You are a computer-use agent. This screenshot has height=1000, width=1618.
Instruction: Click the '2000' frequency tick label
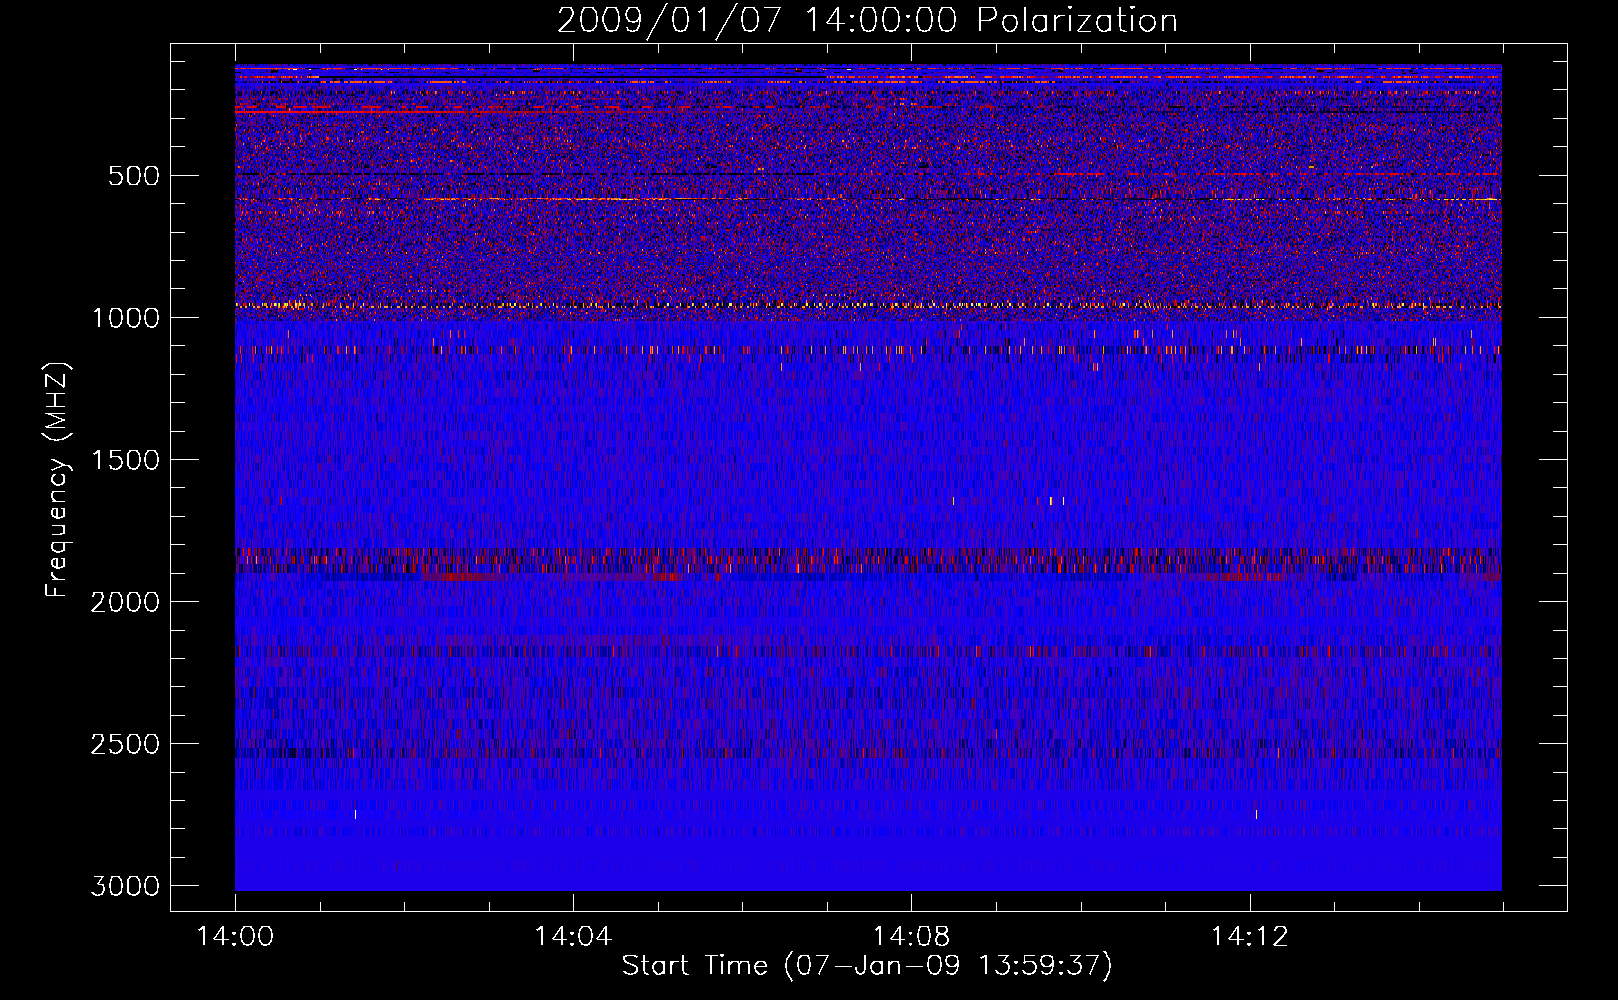point(125,602)
